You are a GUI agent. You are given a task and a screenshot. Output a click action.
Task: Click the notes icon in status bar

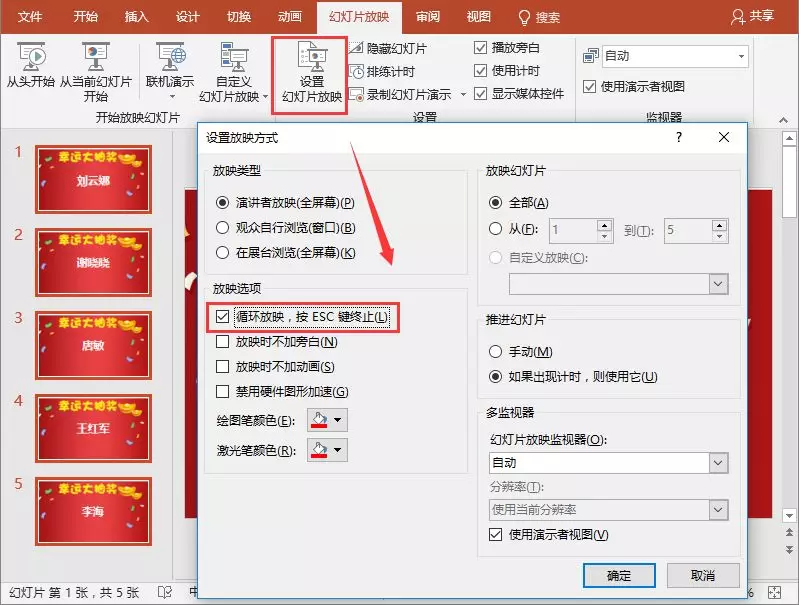[x=165, y=592]
